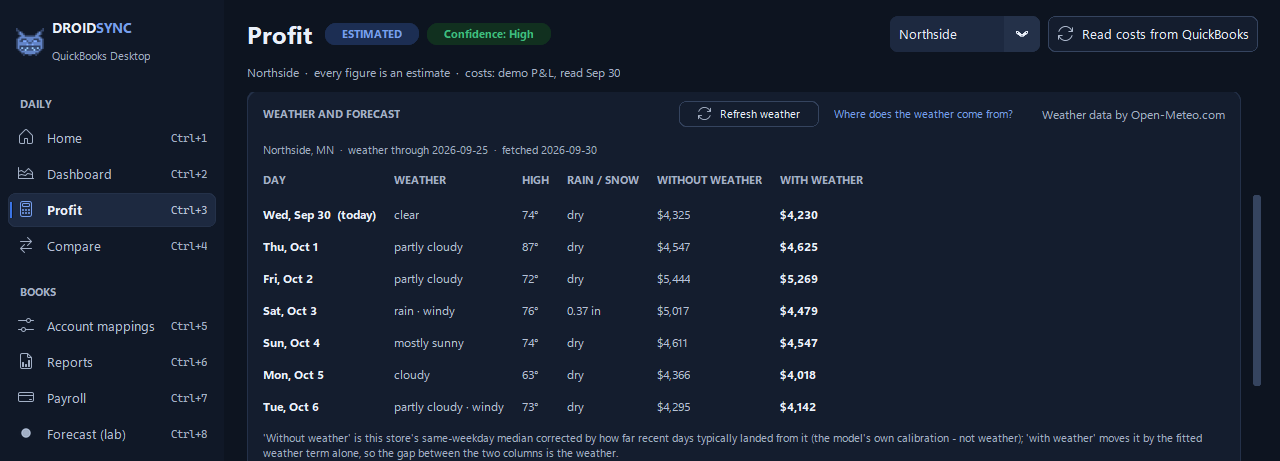
Task: Click the WEATHER column header
Action: 420,180
